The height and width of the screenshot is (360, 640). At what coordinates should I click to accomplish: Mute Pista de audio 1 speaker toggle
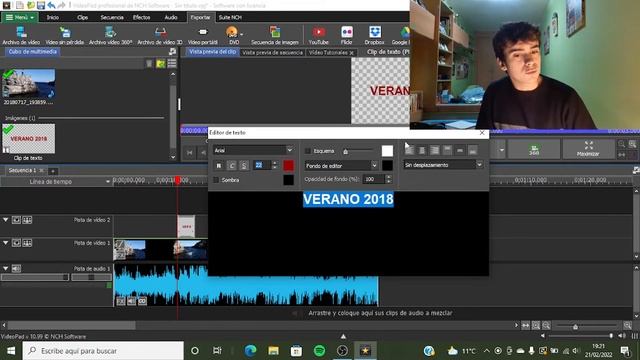pyautogui.click(x=16, y=269)
